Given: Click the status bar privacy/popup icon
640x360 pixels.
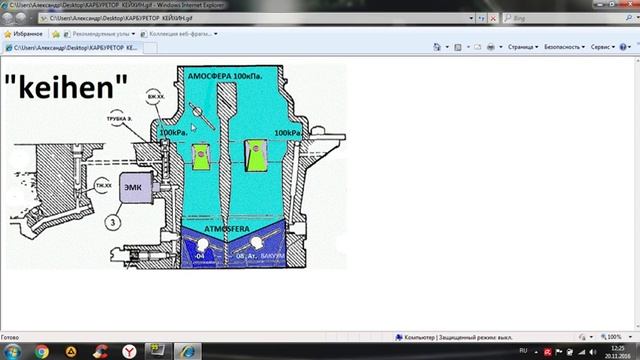Looking at the screenshot, I should point(582,337).
